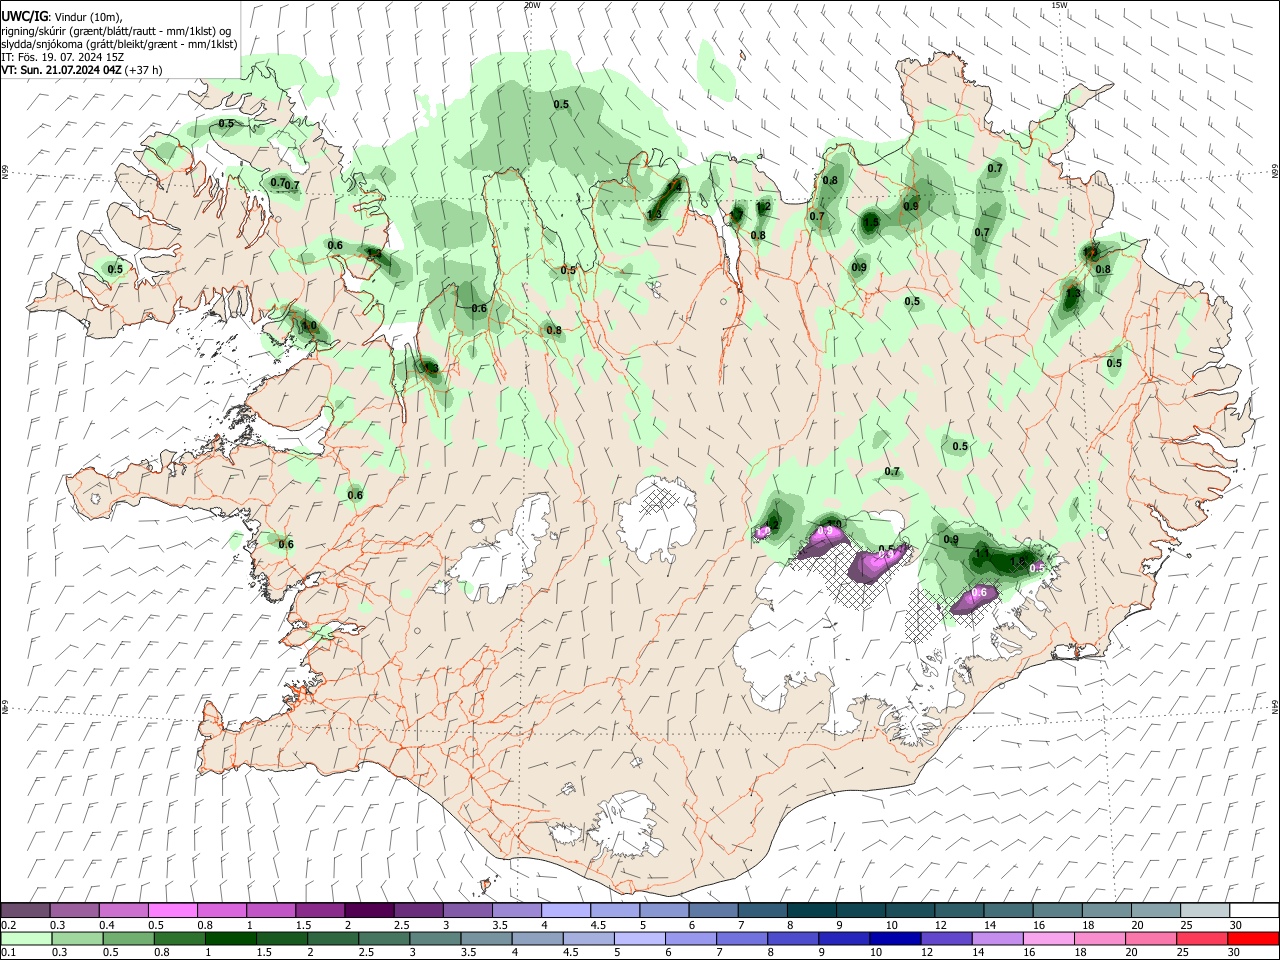Viewport: 1280px width, 960px height.
Task: Pick the bright pink upper swatch labelled 0.5
Action: pyautogui.click(x=172, y=910)
